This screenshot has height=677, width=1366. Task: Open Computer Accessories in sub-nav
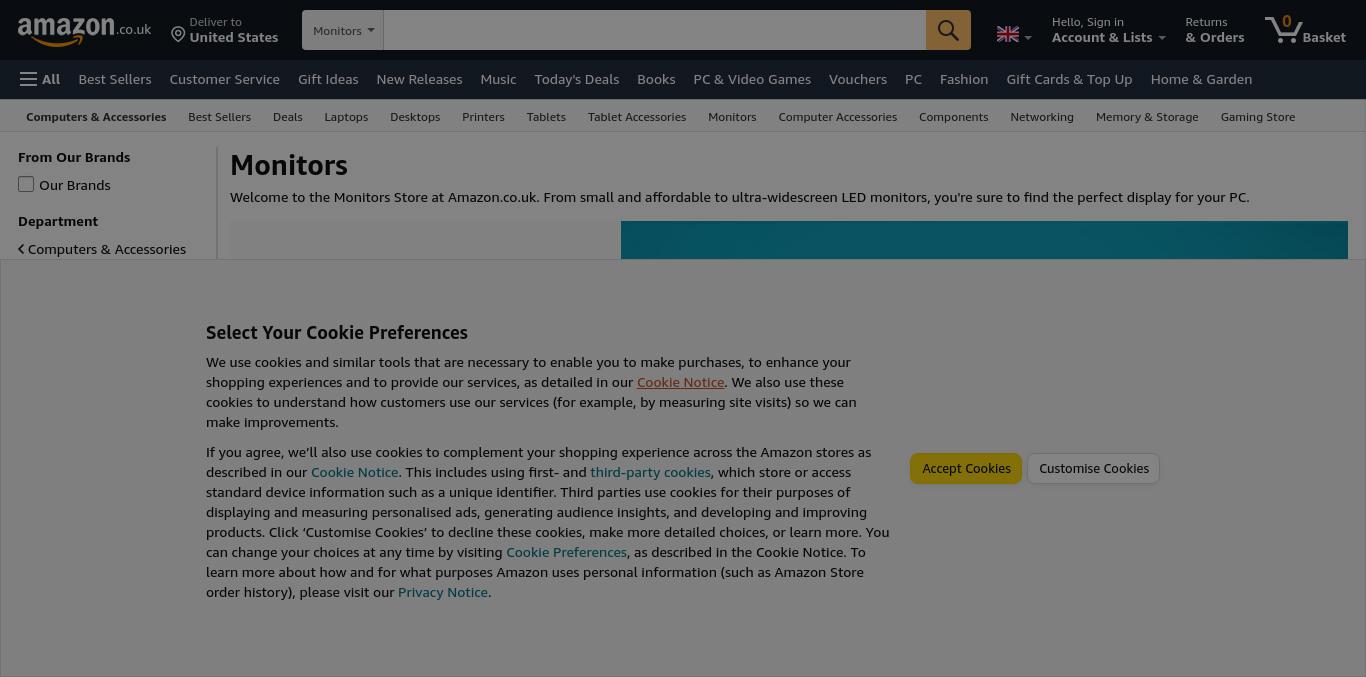pos(837,117)
